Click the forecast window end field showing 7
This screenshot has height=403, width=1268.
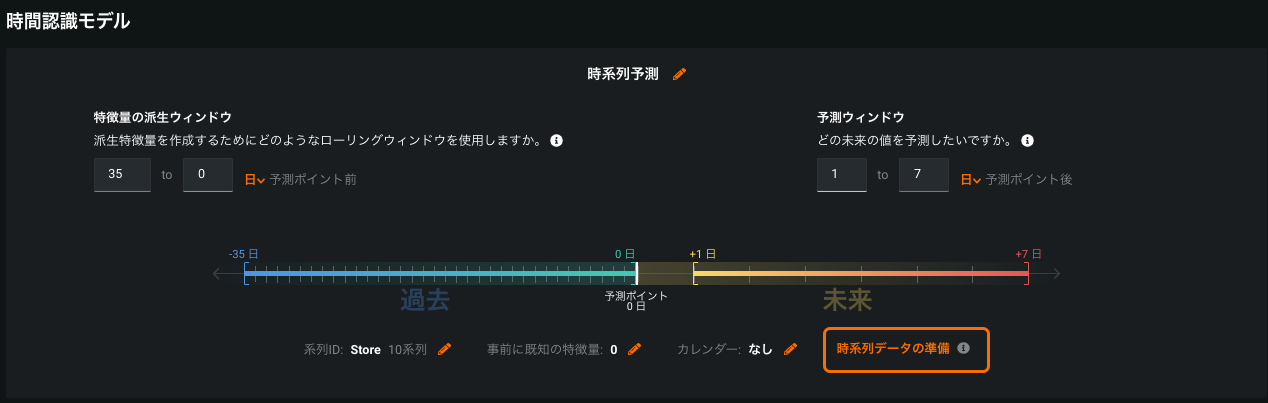pyautogui.click(x=924, y=174)
